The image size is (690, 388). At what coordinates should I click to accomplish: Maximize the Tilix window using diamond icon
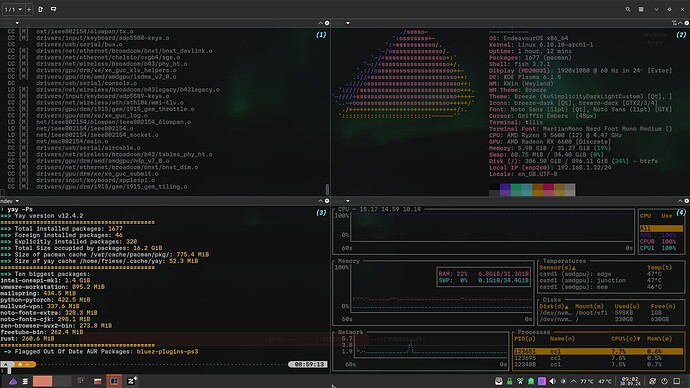669,9
